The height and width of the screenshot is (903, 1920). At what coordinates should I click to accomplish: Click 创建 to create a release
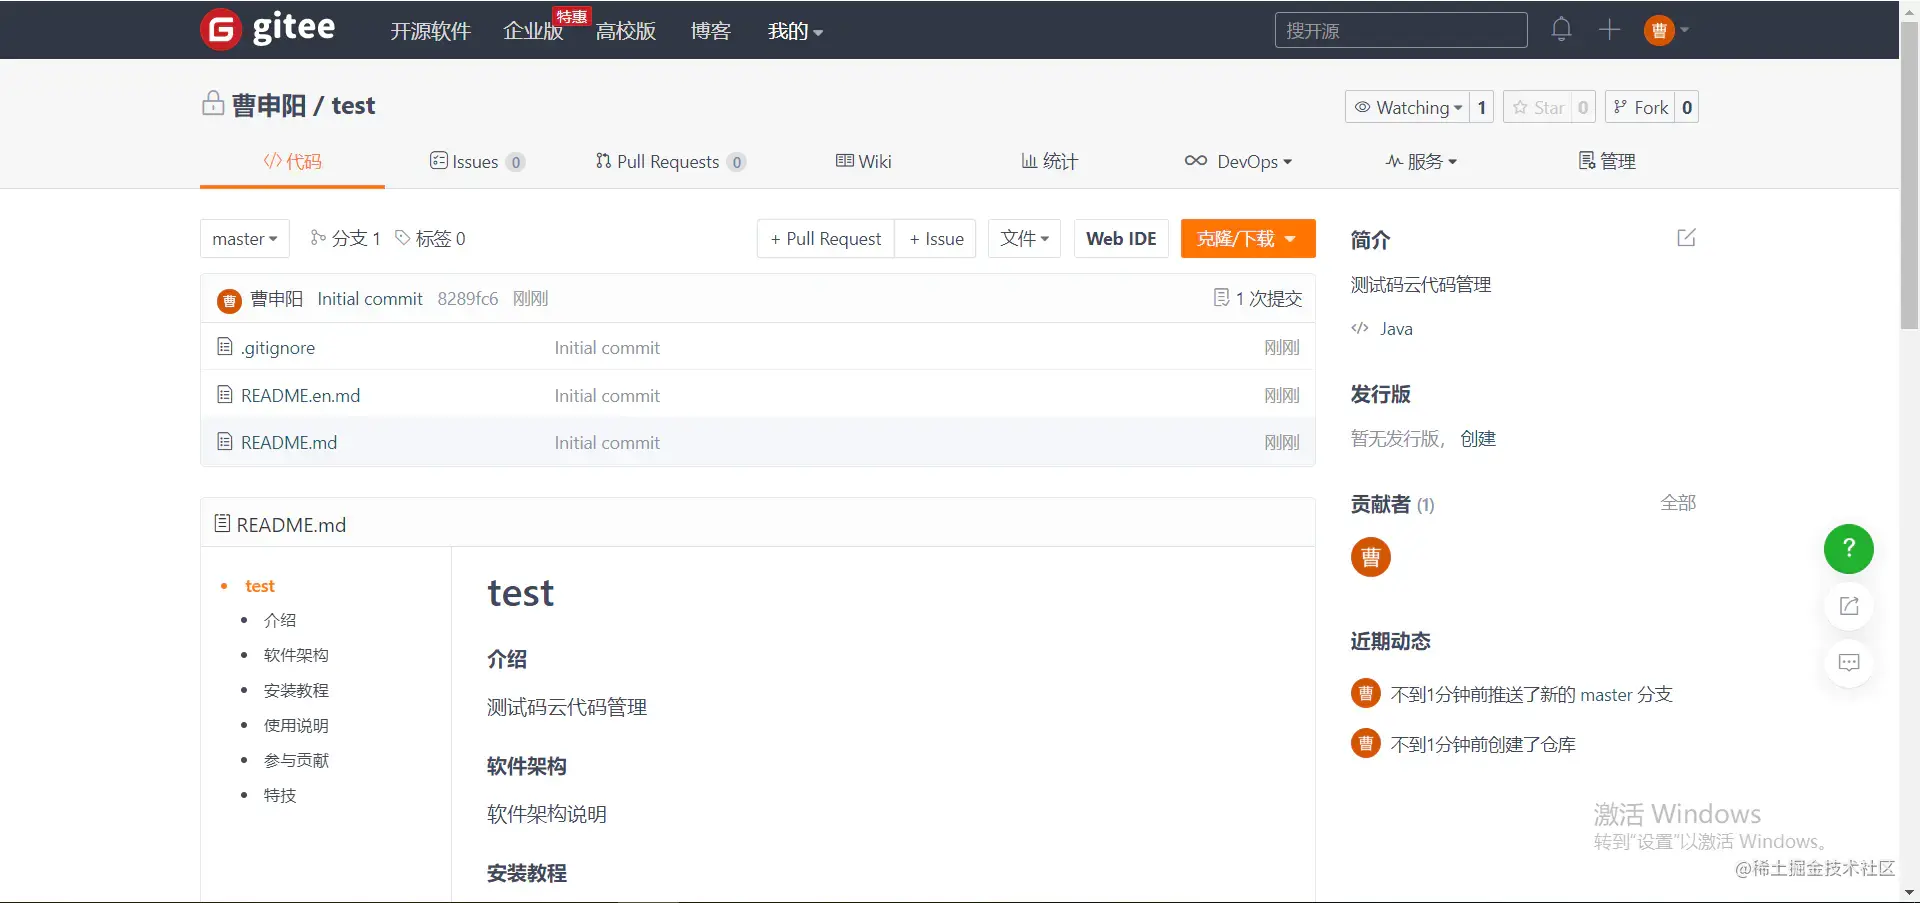coord(1478,439)
